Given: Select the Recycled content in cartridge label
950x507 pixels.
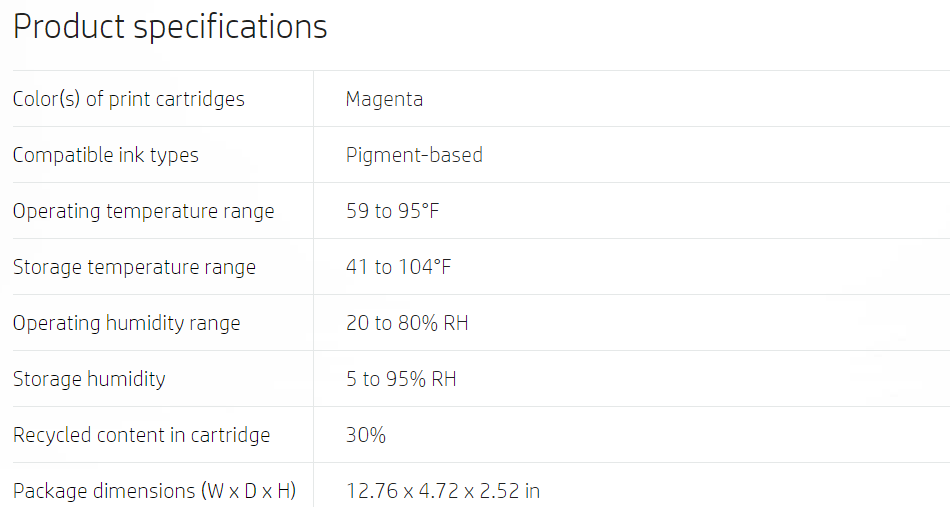Looking at the screenshot, I should pyautogui.click(x=141, y=435).
